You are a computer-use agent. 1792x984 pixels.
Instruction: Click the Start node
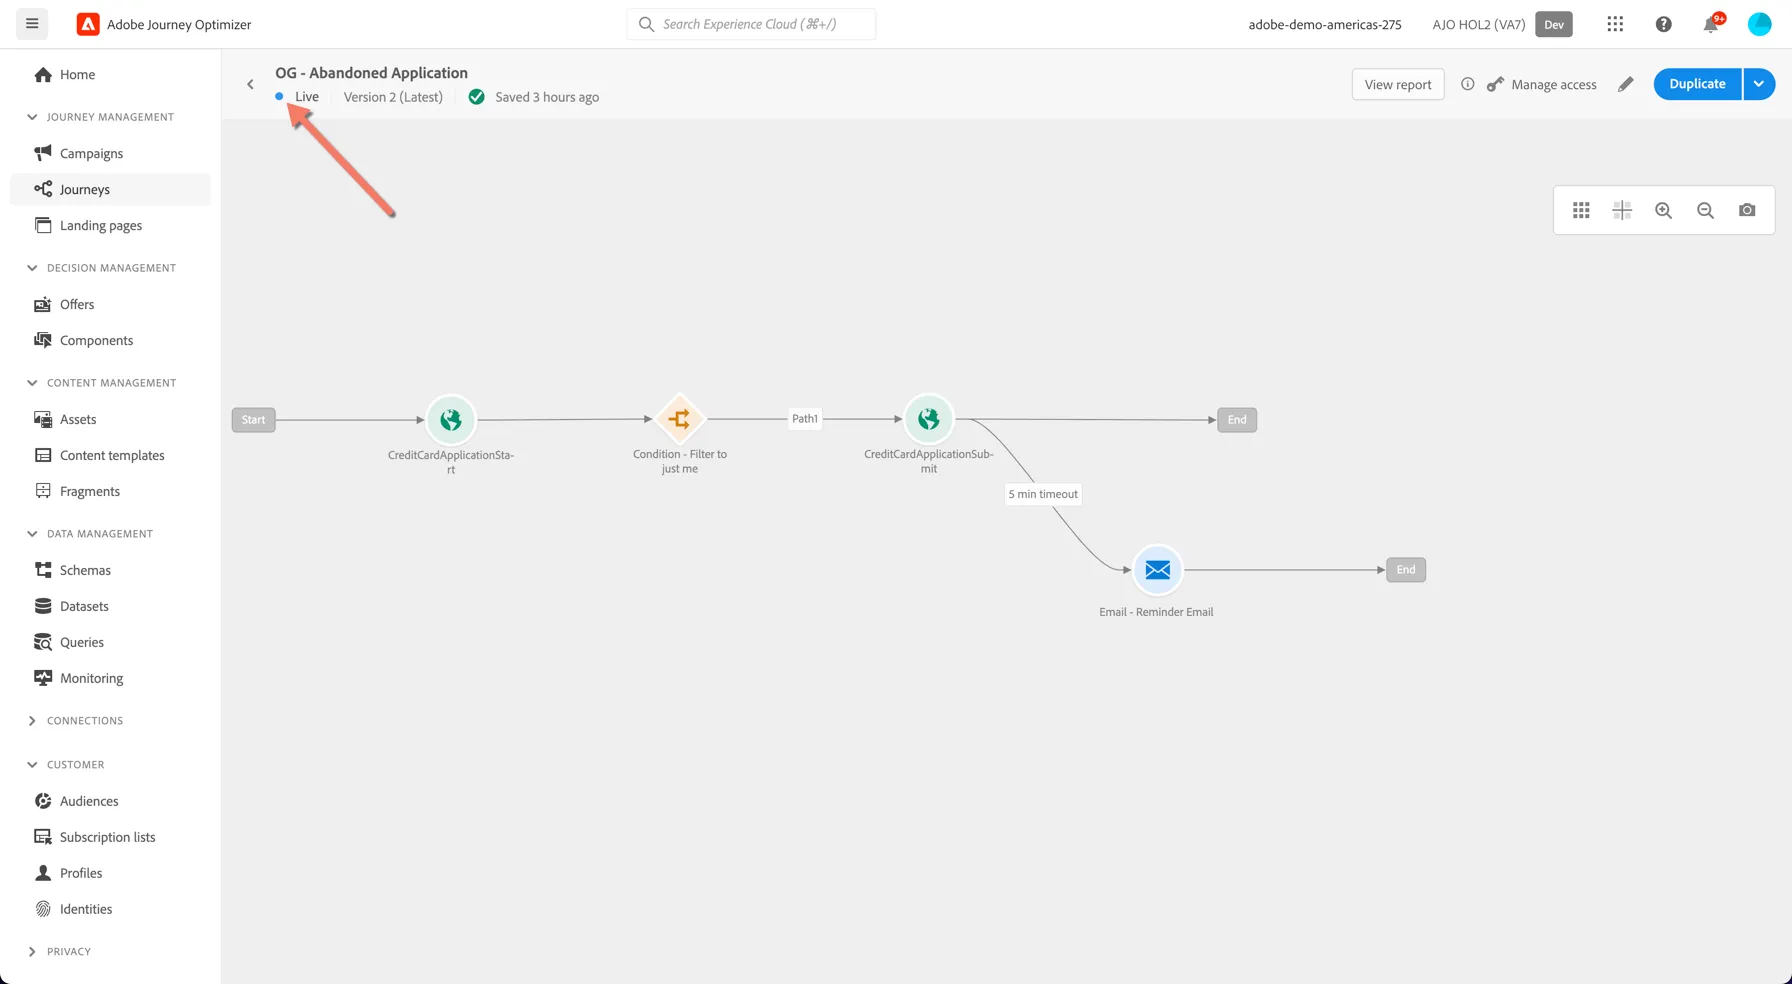(x=254, y=420)
